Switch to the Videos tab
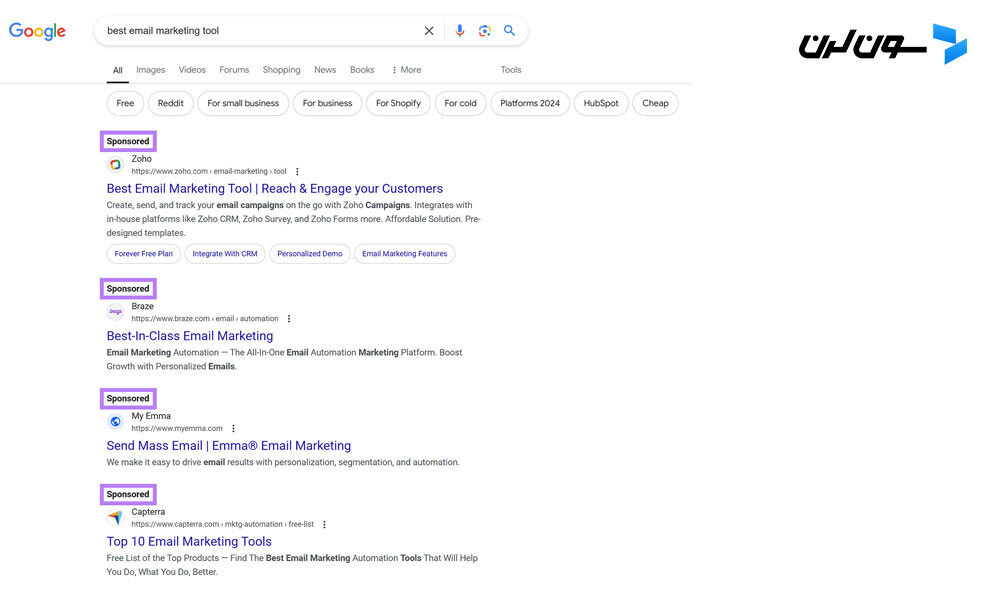Screen dimensions: 1000x600 click(x=192, y=70)
